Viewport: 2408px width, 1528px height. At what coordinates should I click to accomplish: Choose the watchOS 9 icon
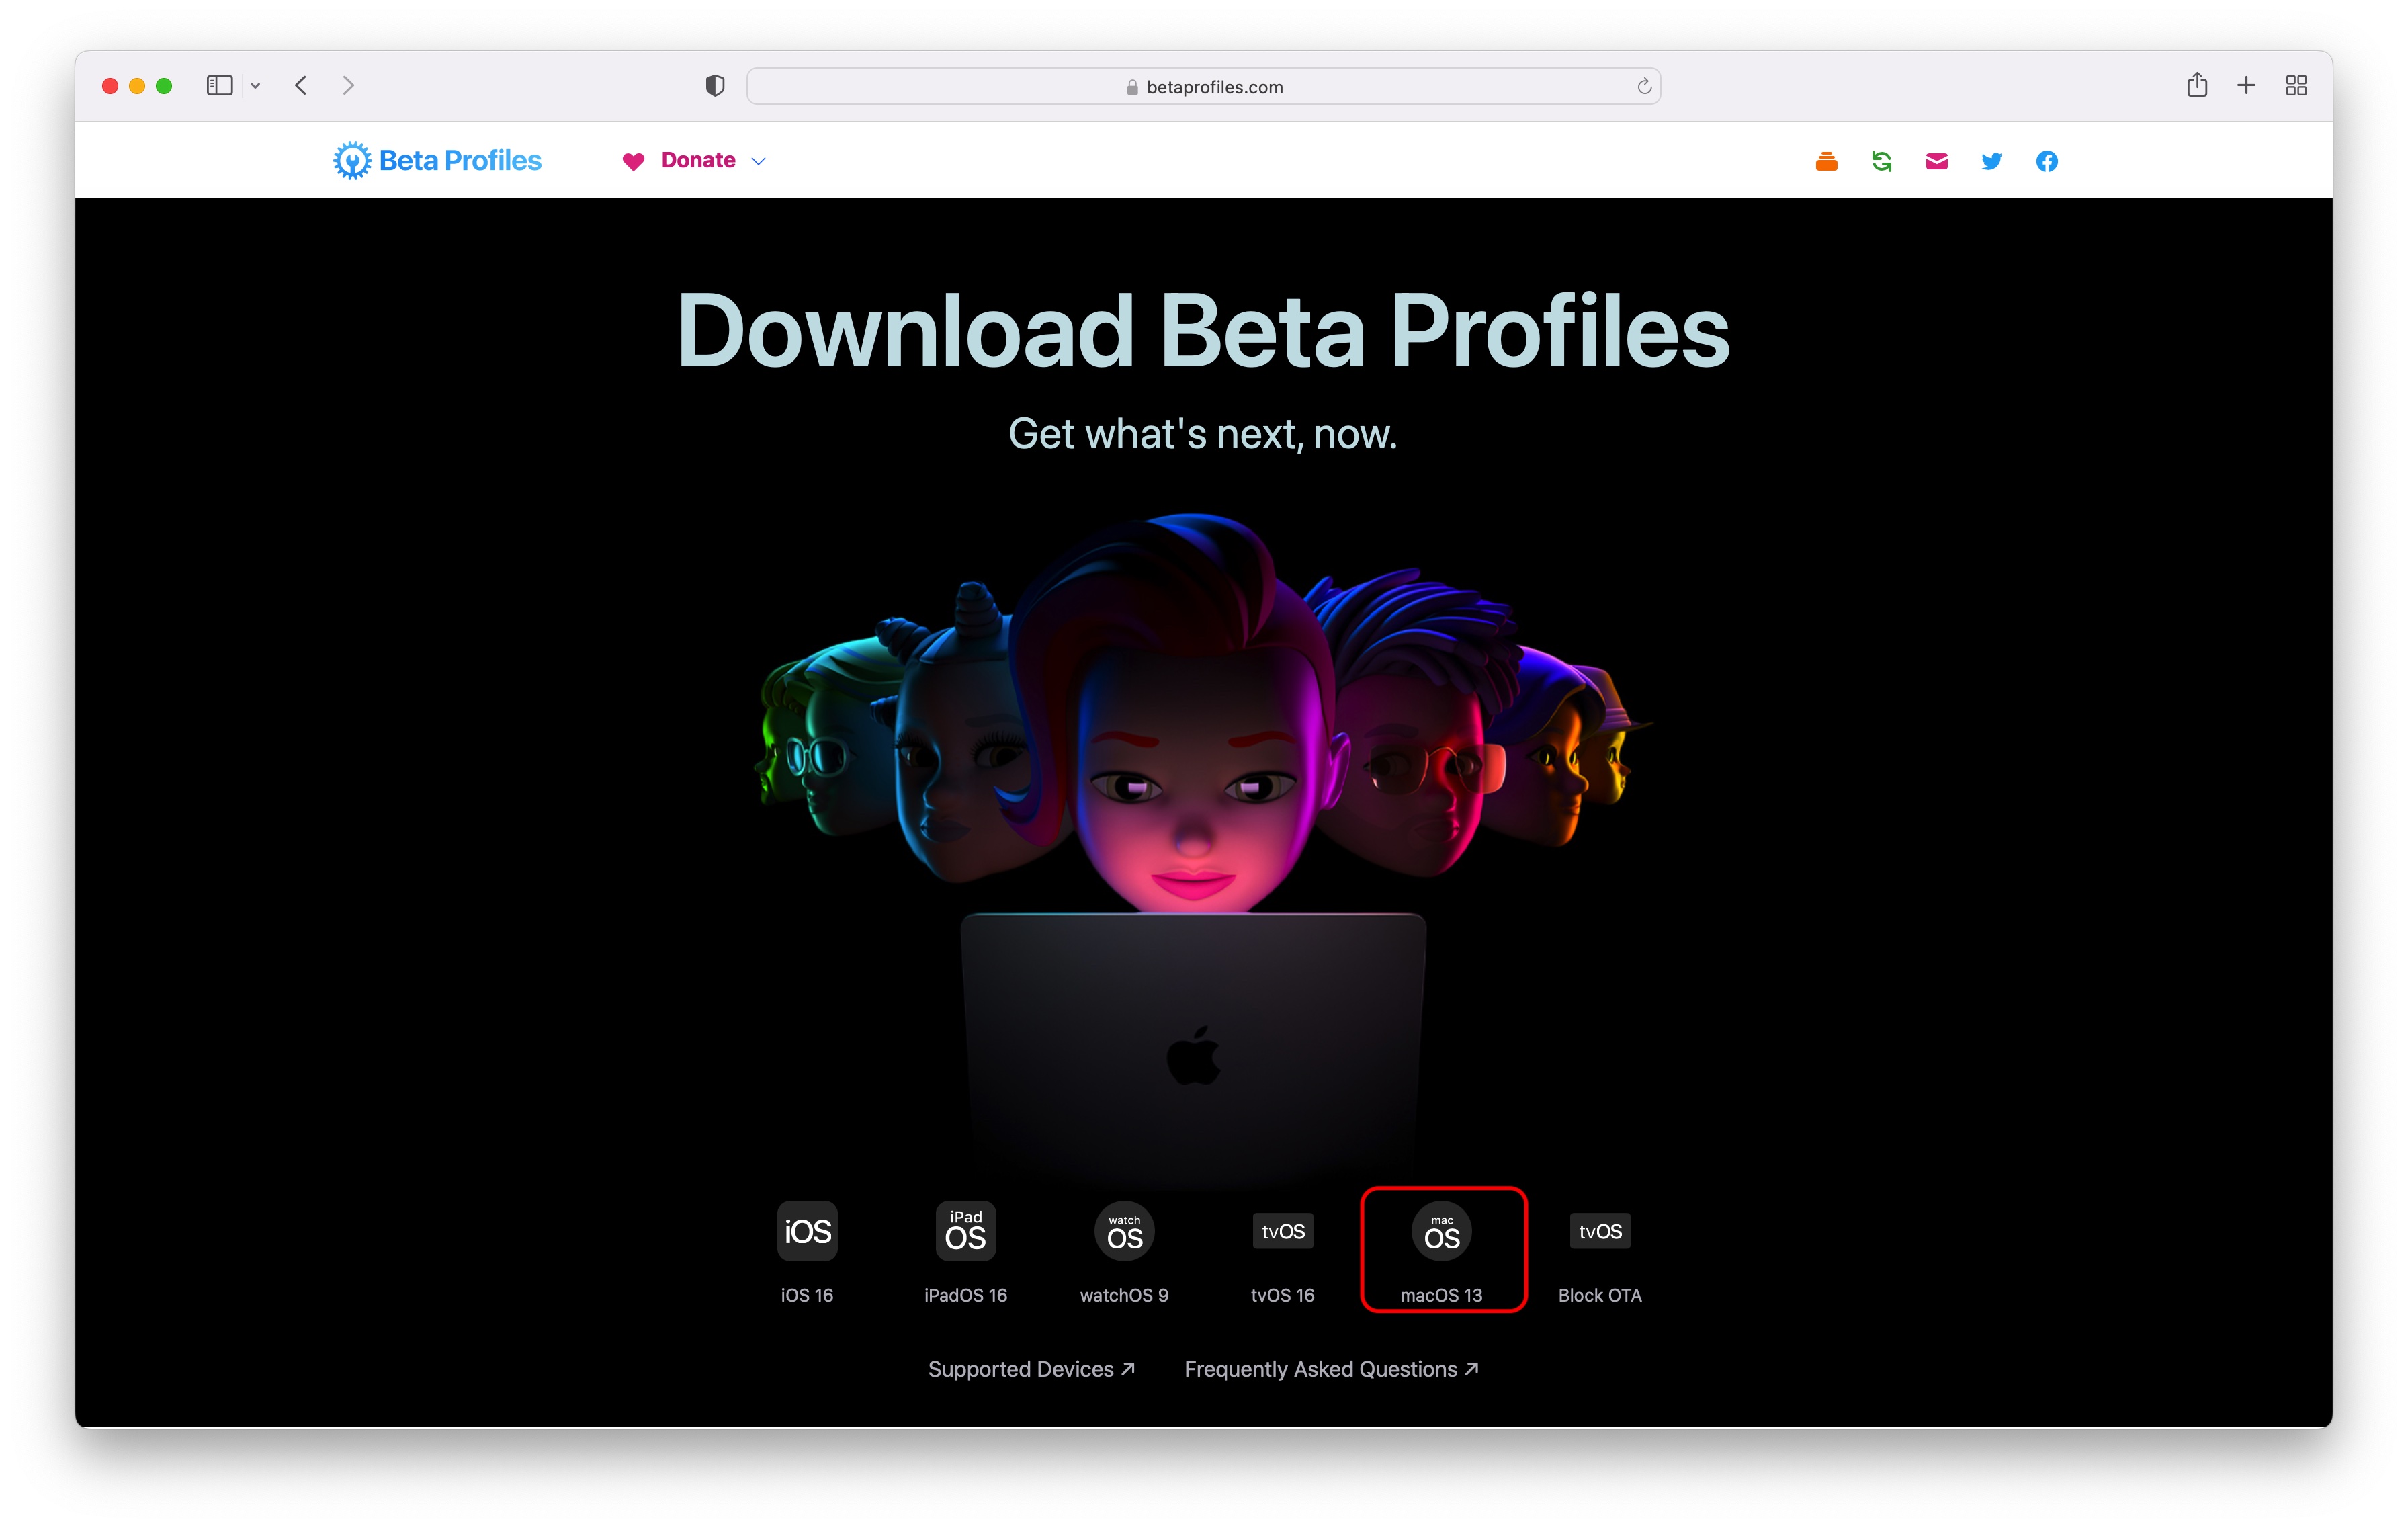(1124, 1231)
